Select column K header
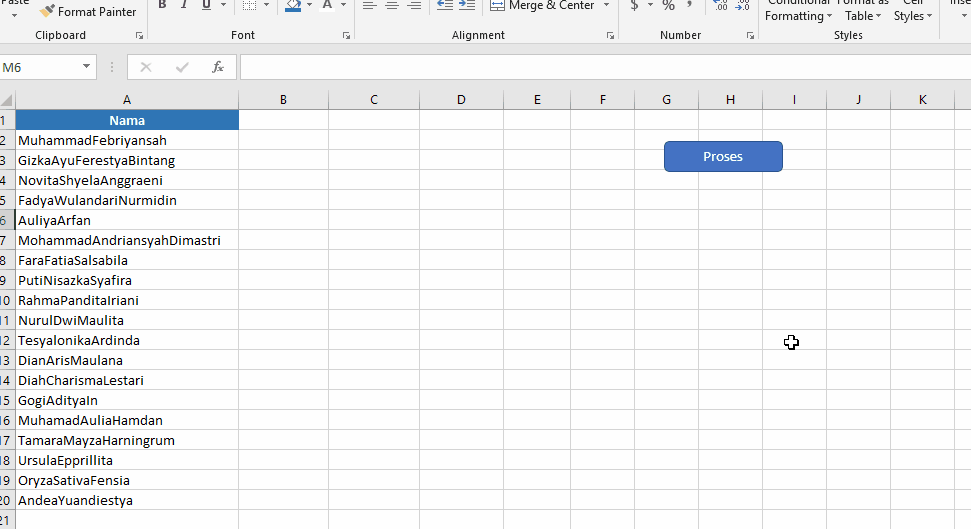Viewport: 971px width, 529px height. tap(923, 100)
